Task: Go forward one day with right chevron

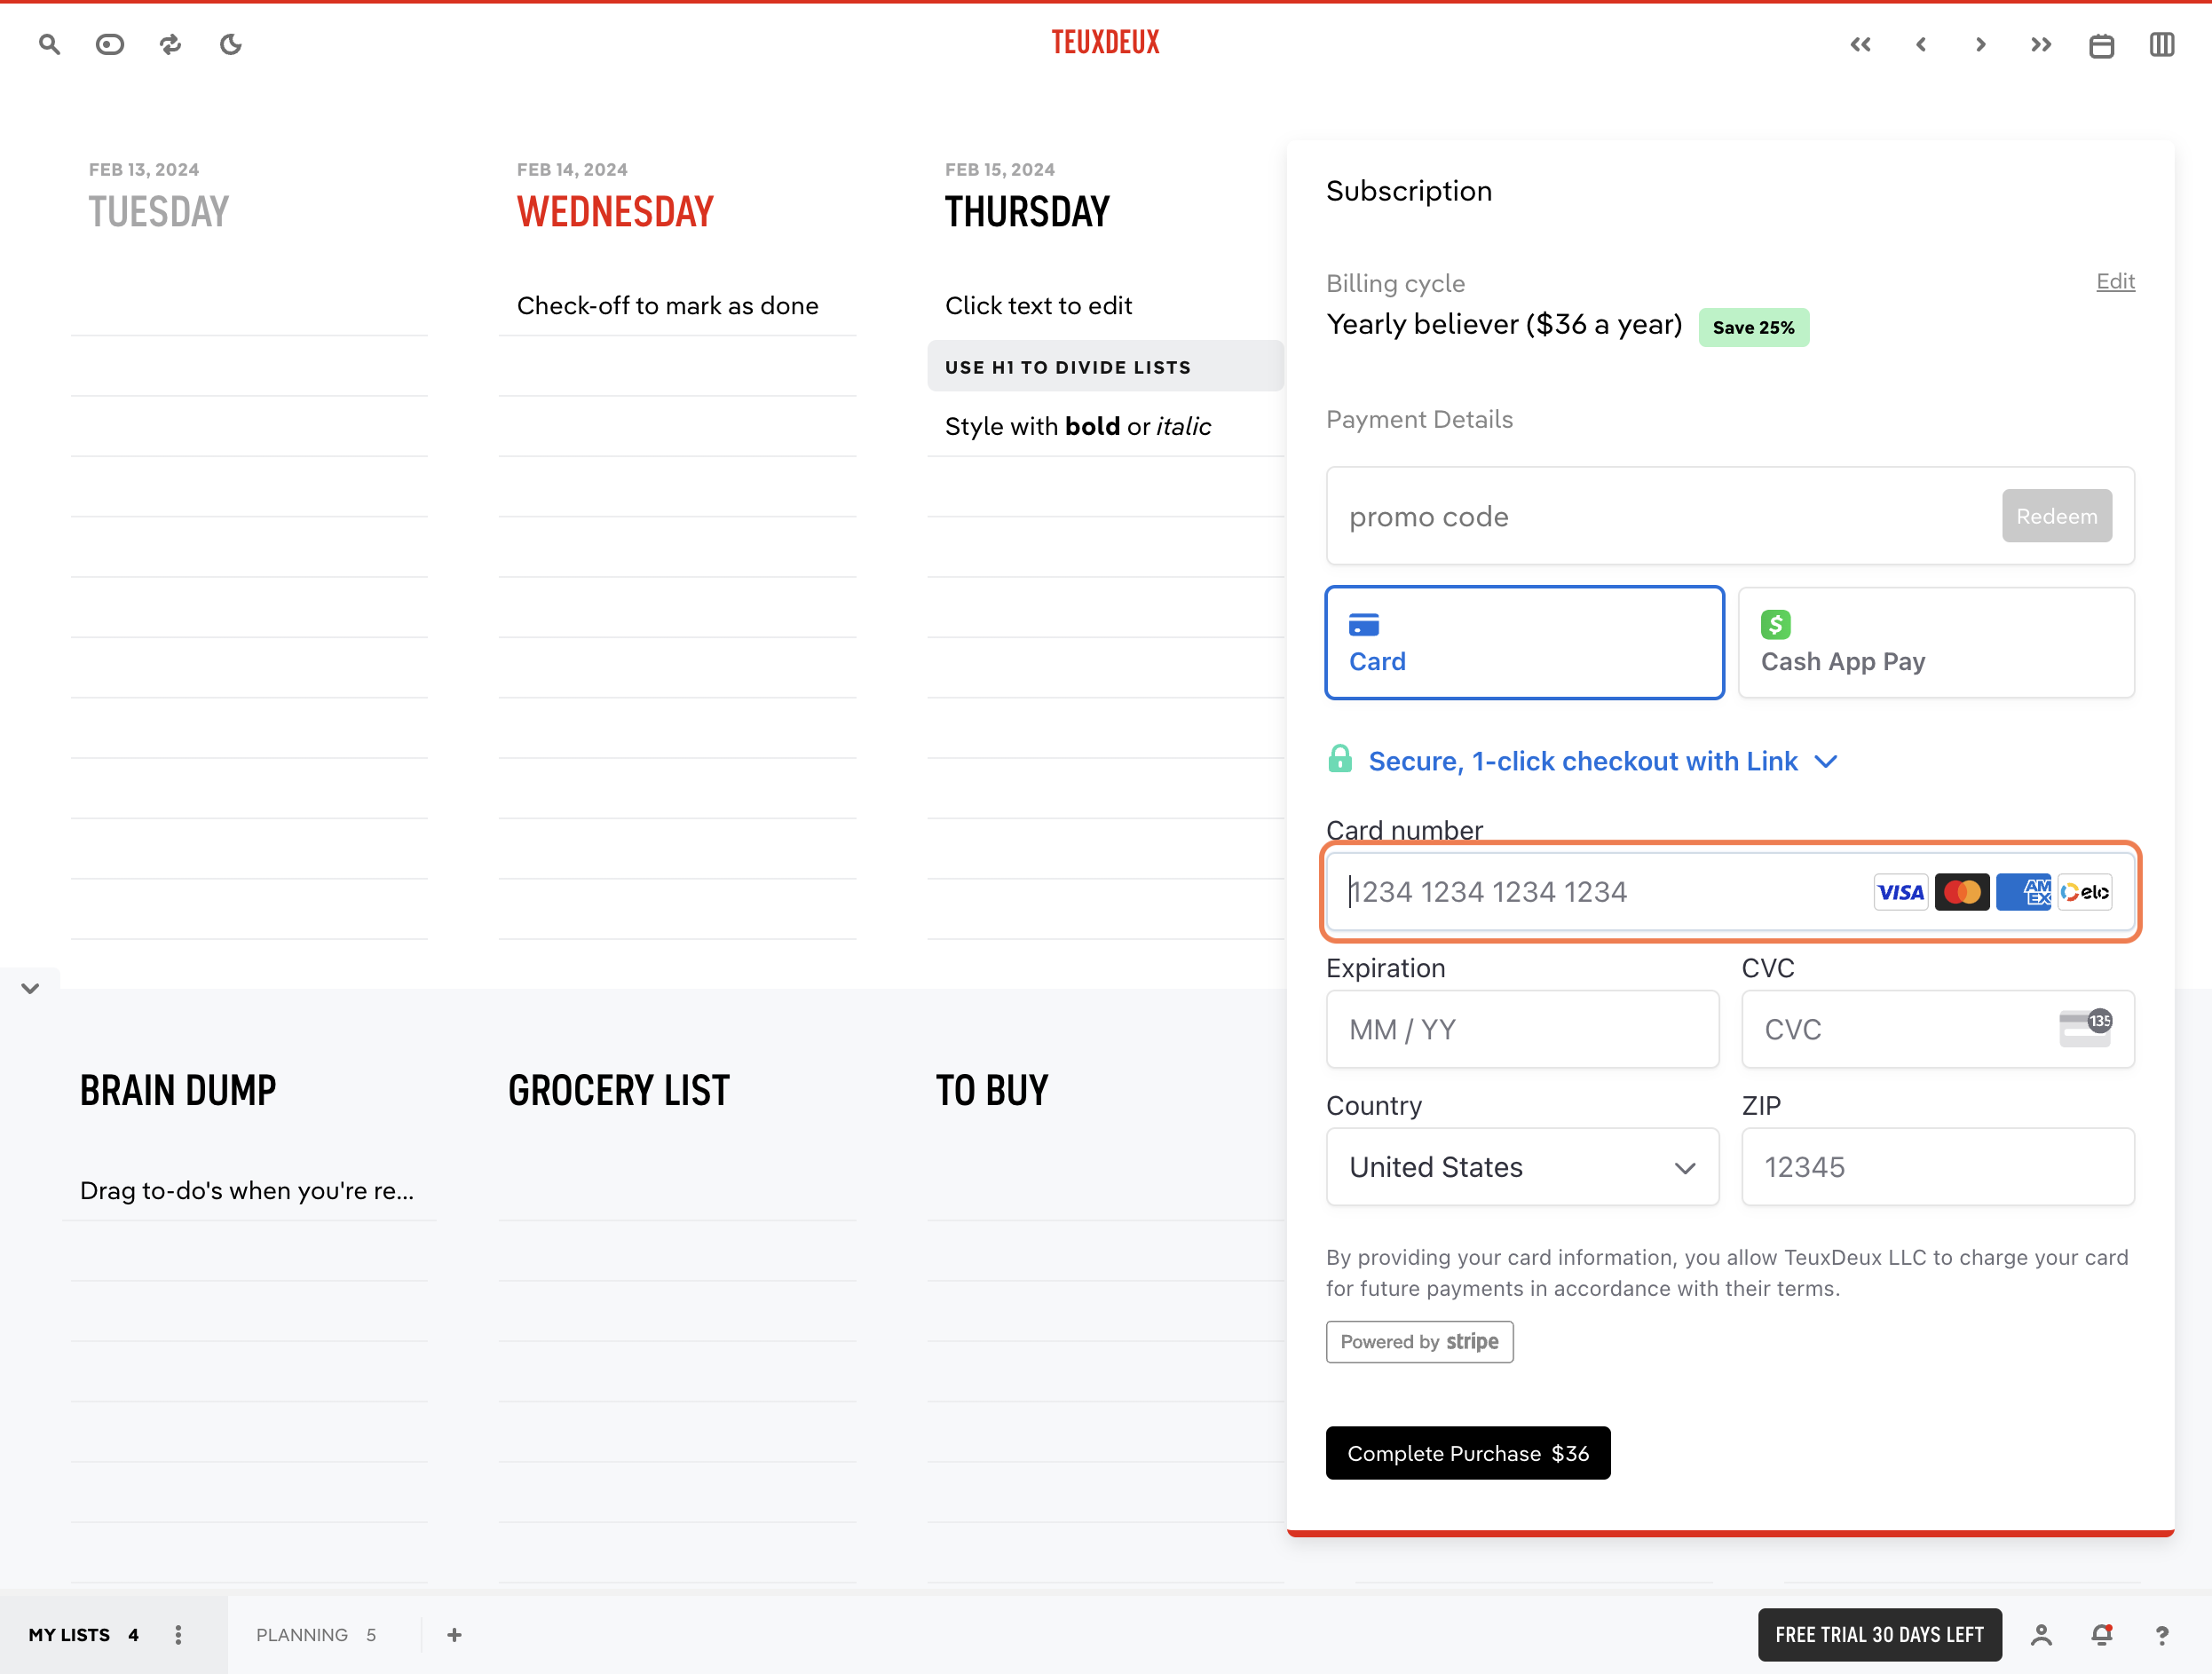Action: point(1981,44)
